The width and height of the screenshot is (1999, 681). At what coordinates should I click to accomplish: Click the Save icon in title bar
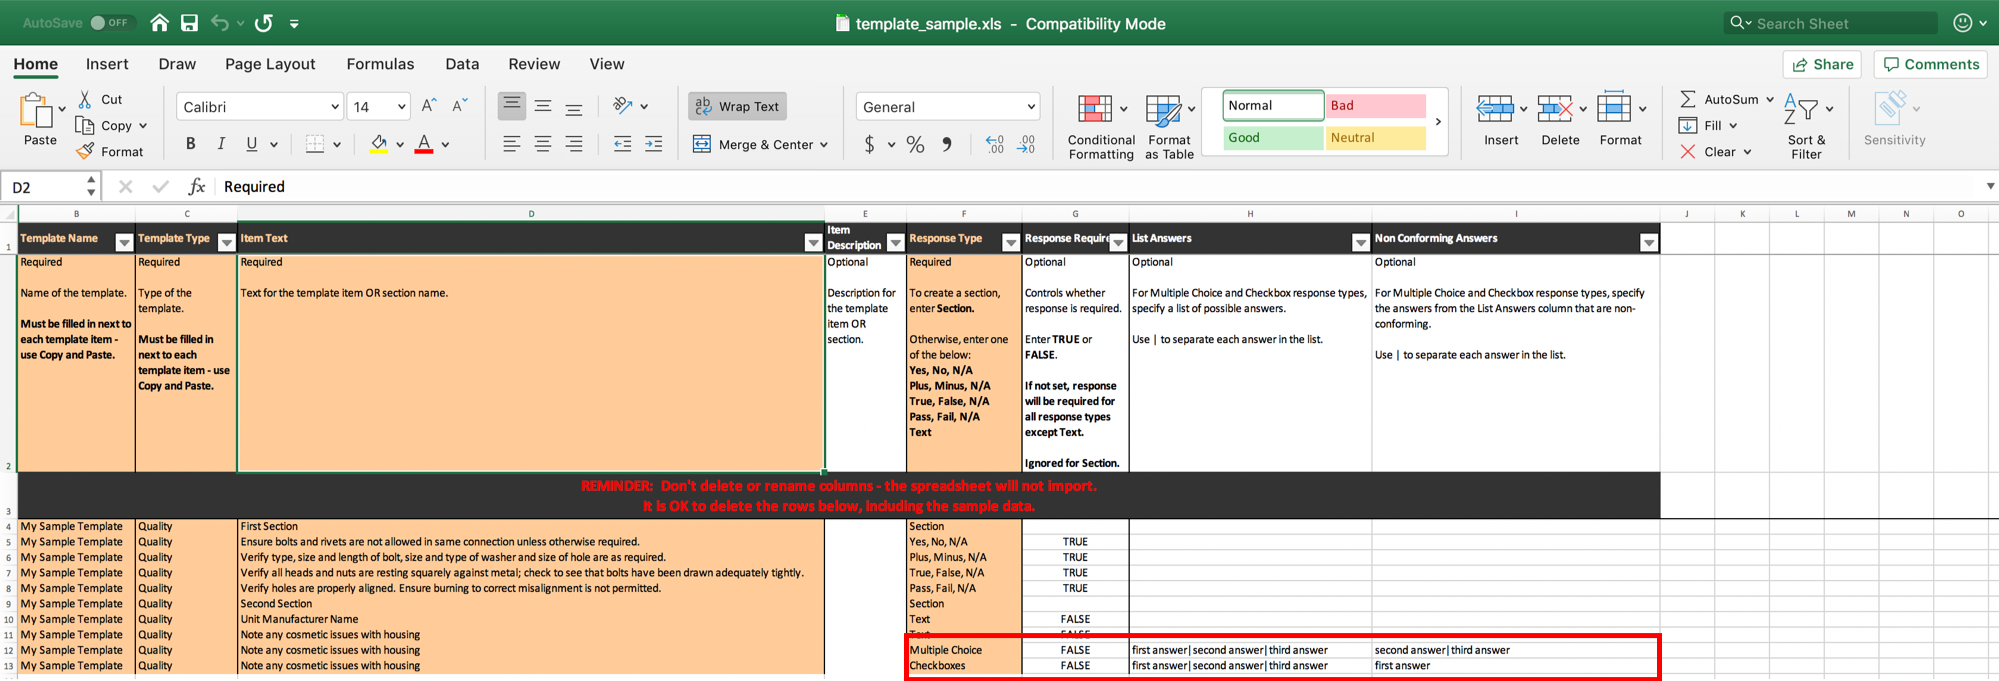click(189, 22)
